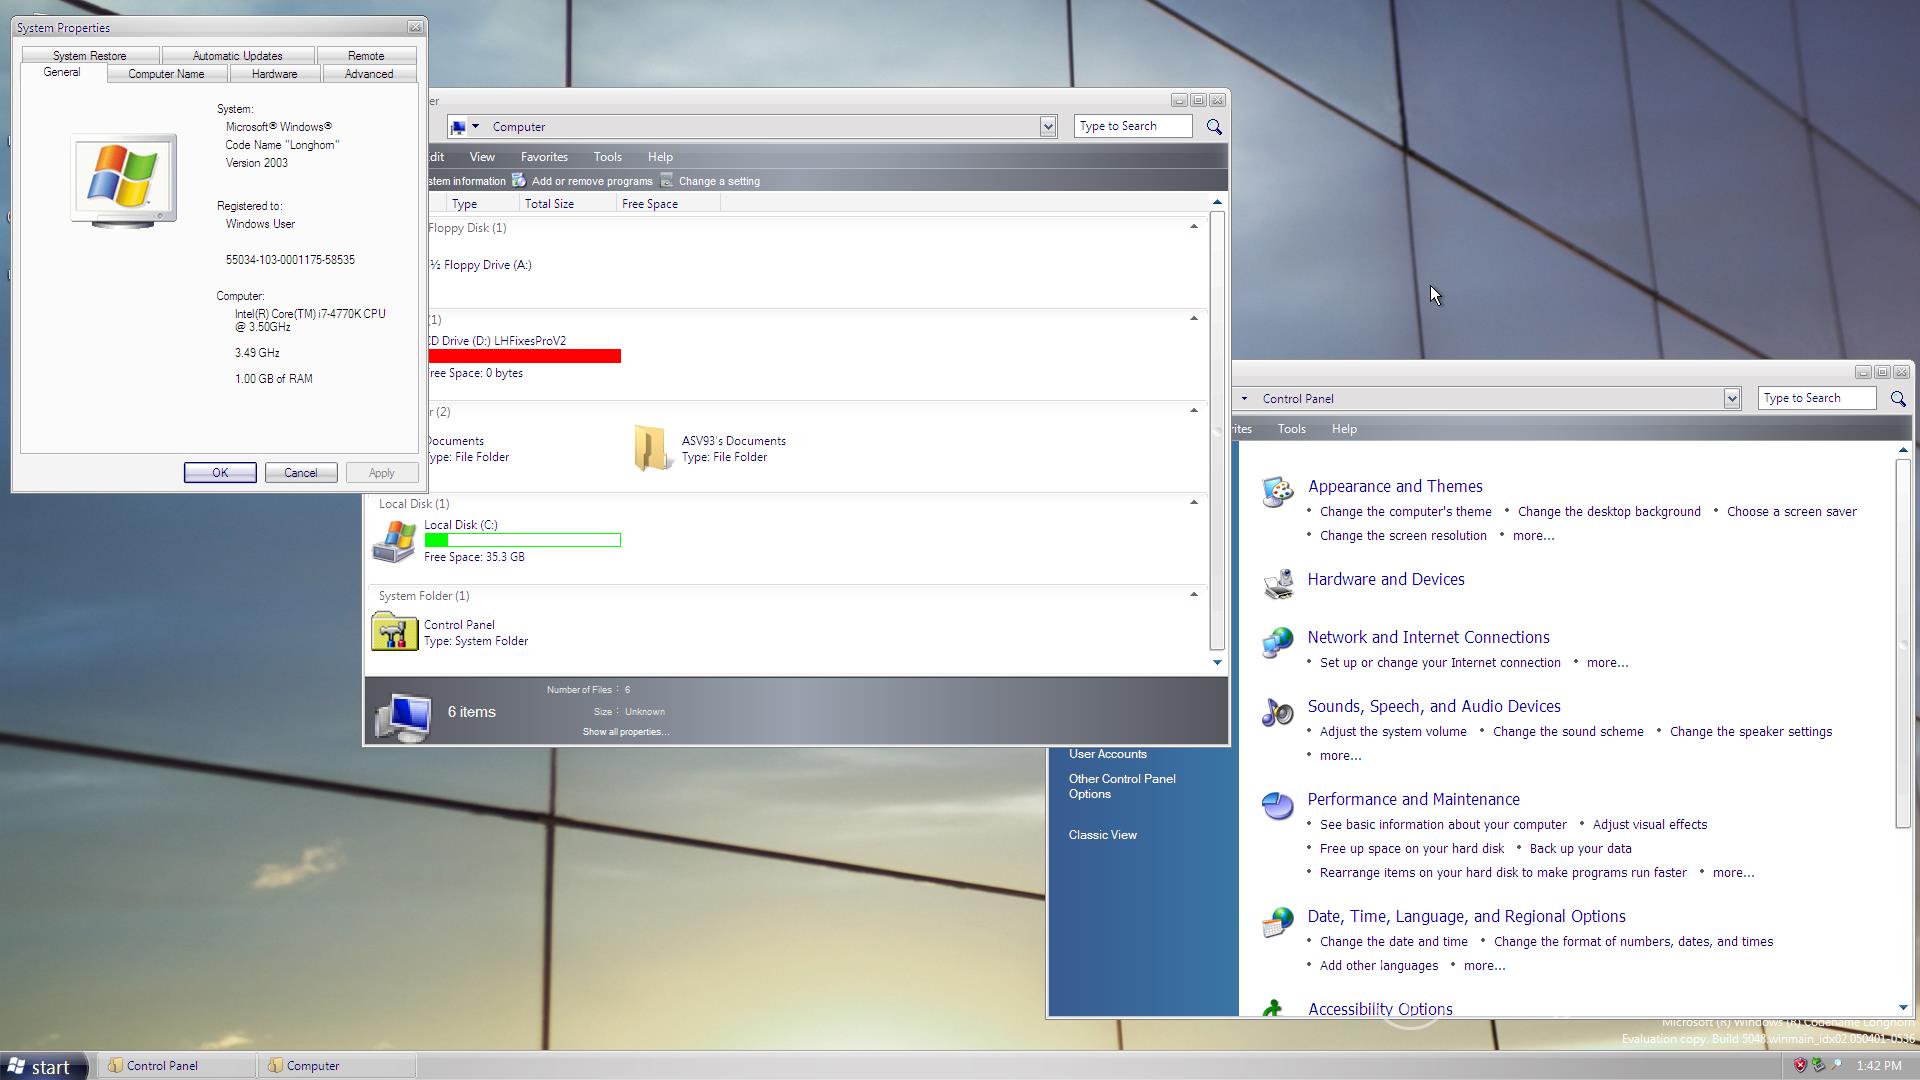Click the Start button on taskbar
The height and width of the screenshot is (1080, 1920).
pyautogui.click(x=40, y=1066)
